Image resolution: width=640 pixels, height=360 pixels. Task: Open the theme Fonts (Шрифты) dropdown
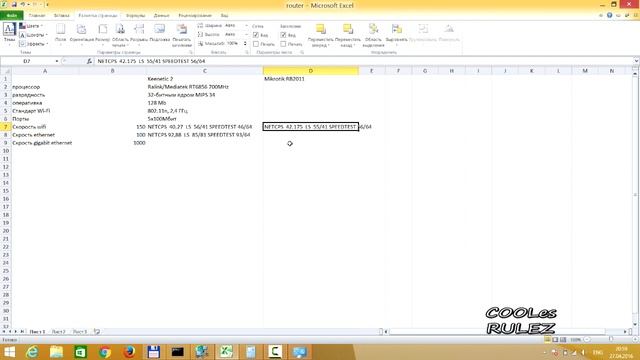pos(33,35)
